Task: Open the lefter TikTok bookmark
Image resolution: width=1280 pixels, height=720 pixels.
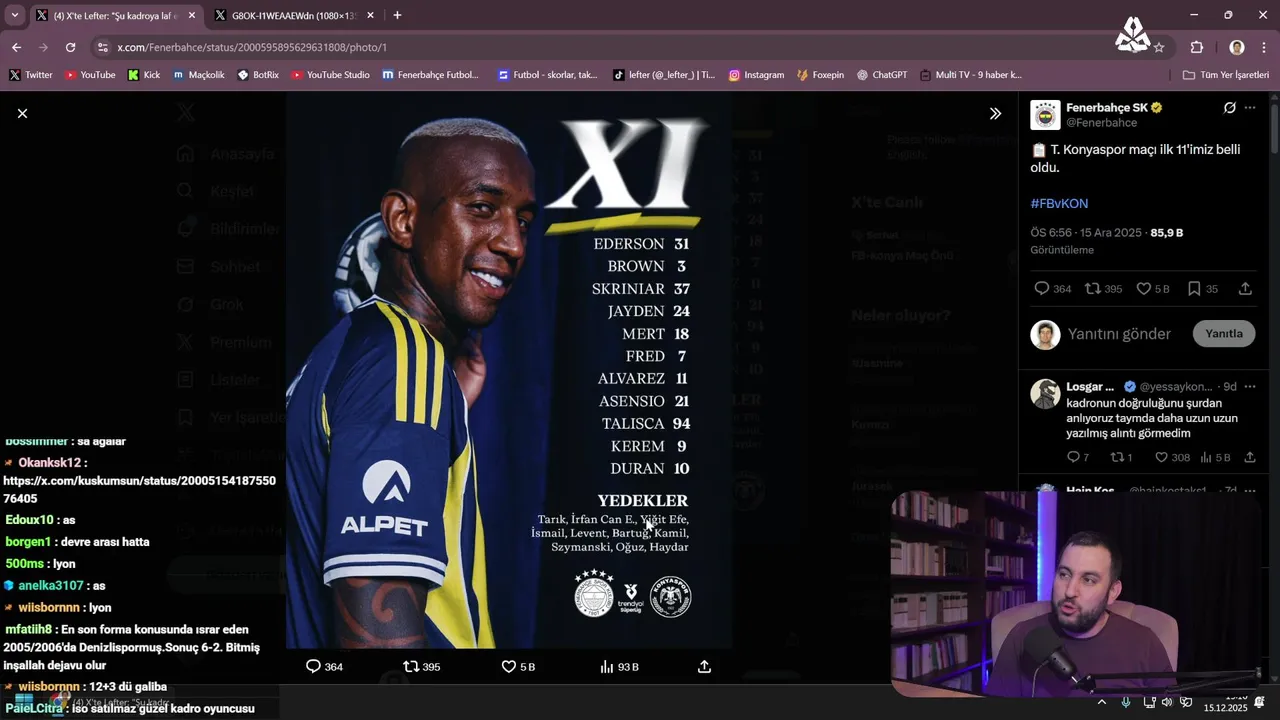Action: [664, 75]
